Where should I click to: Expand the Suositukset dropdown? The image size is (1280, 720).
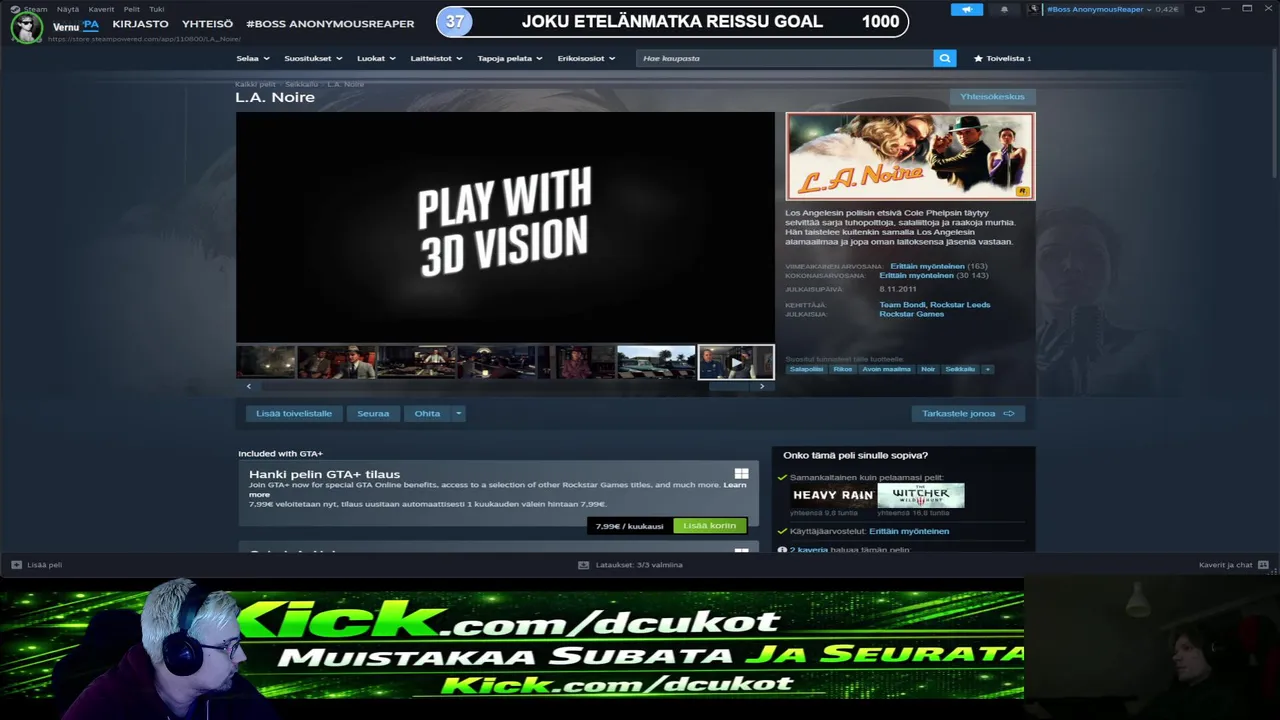click(312, 58)
